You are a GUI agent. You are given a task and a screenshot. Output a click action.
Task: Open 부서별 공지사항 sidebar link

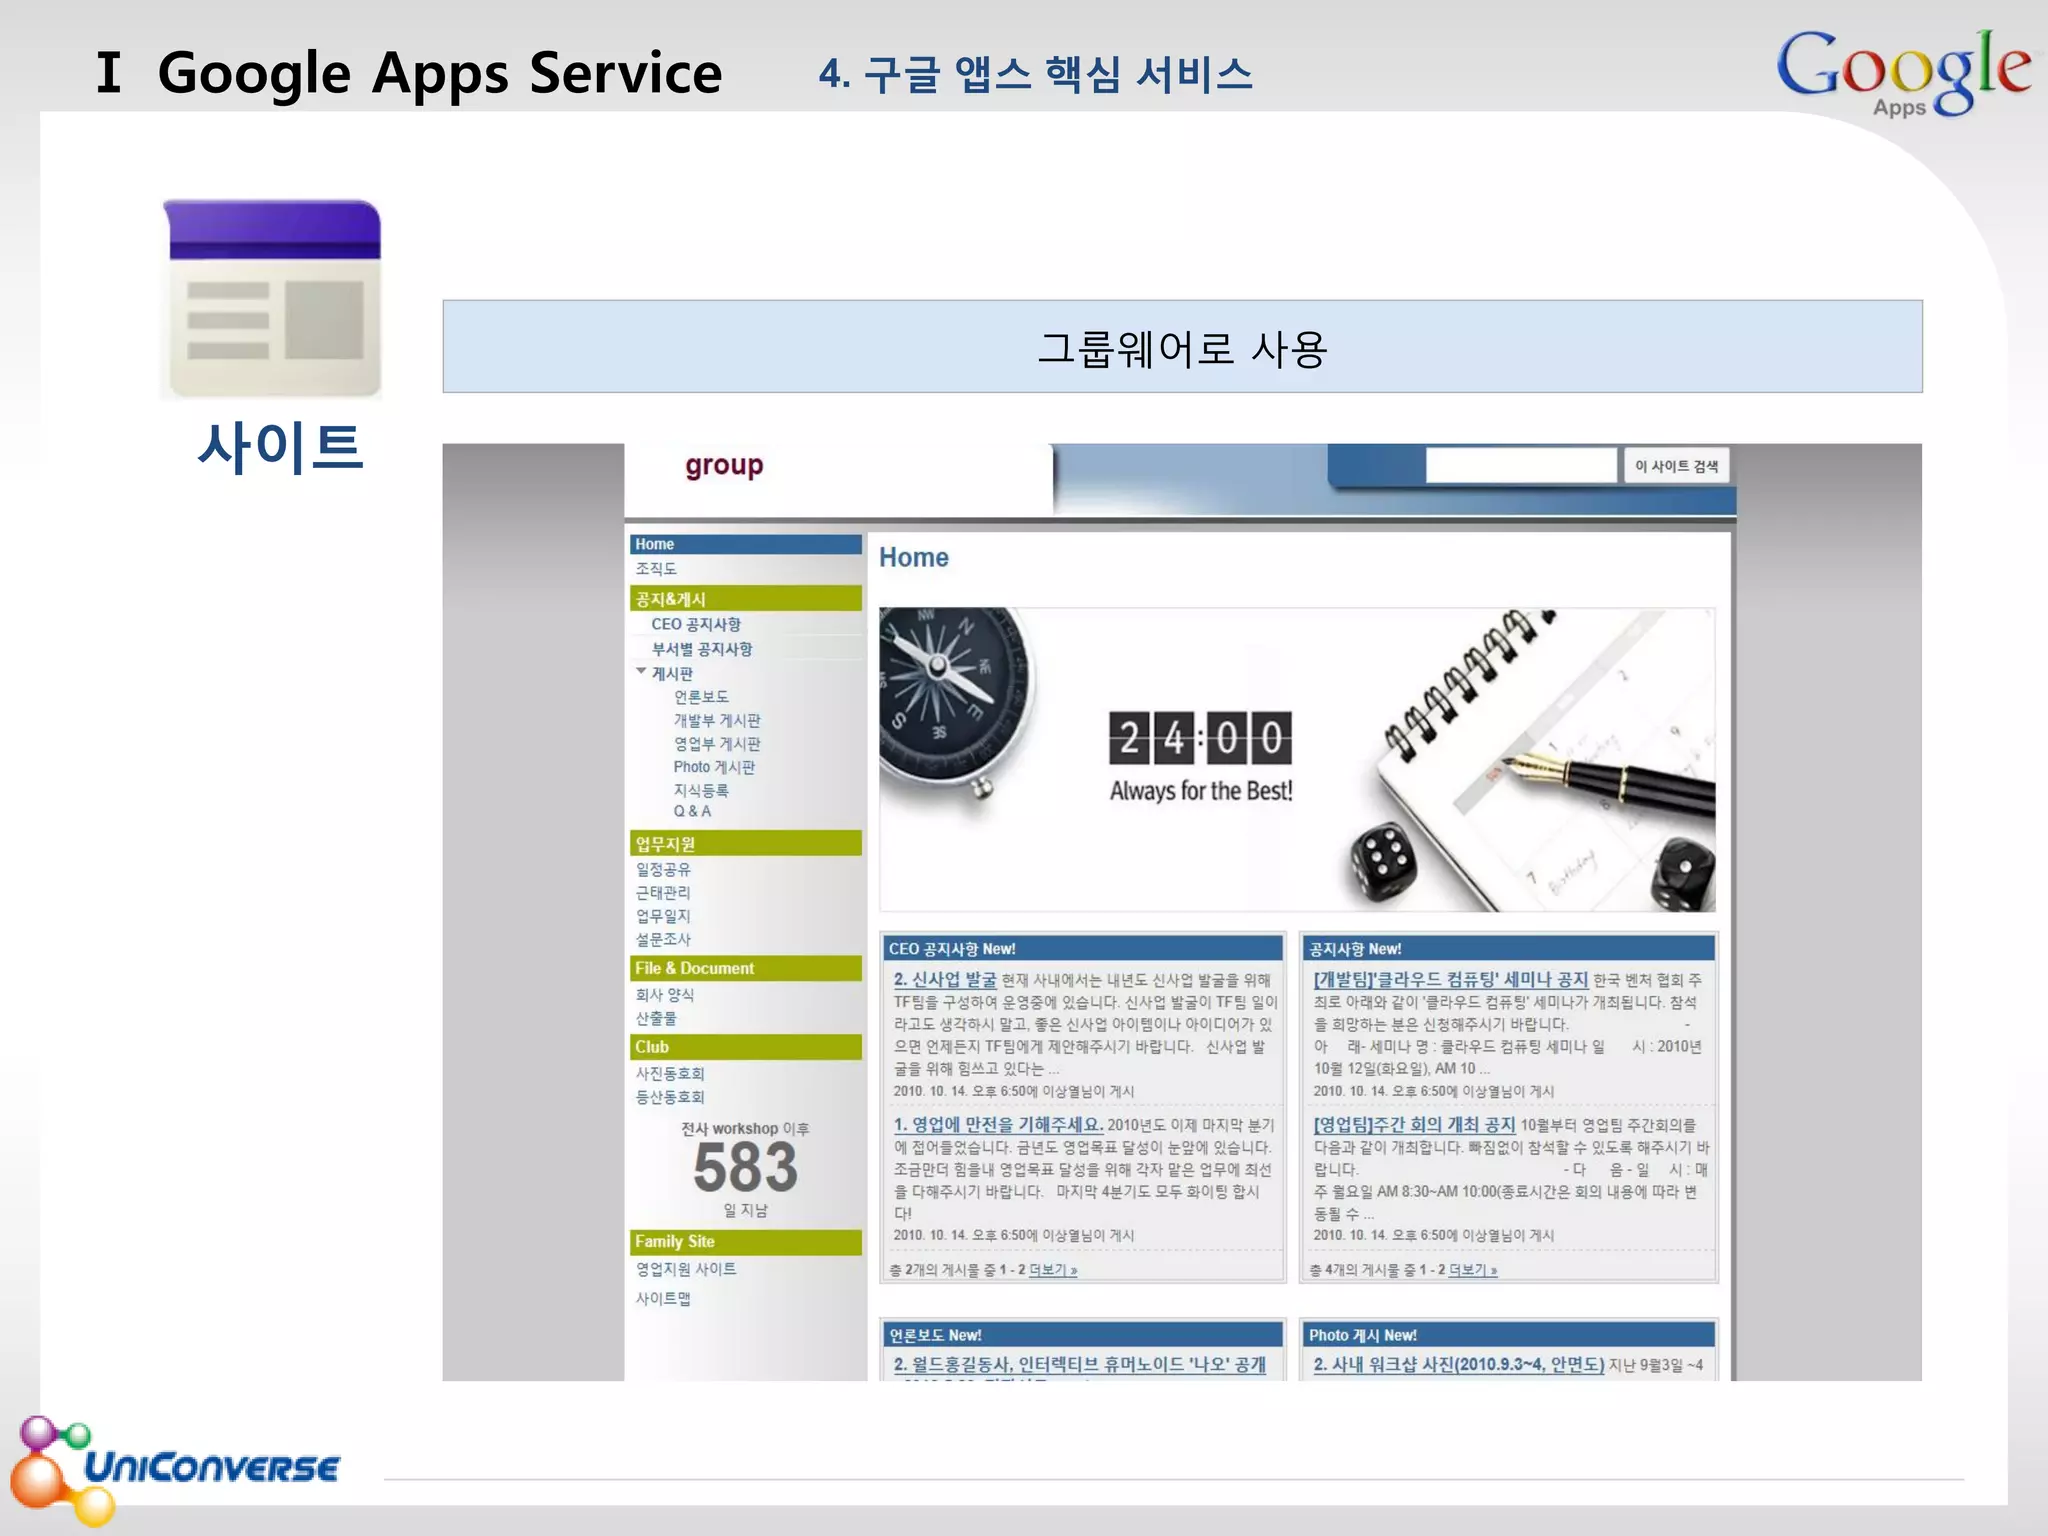702,649
